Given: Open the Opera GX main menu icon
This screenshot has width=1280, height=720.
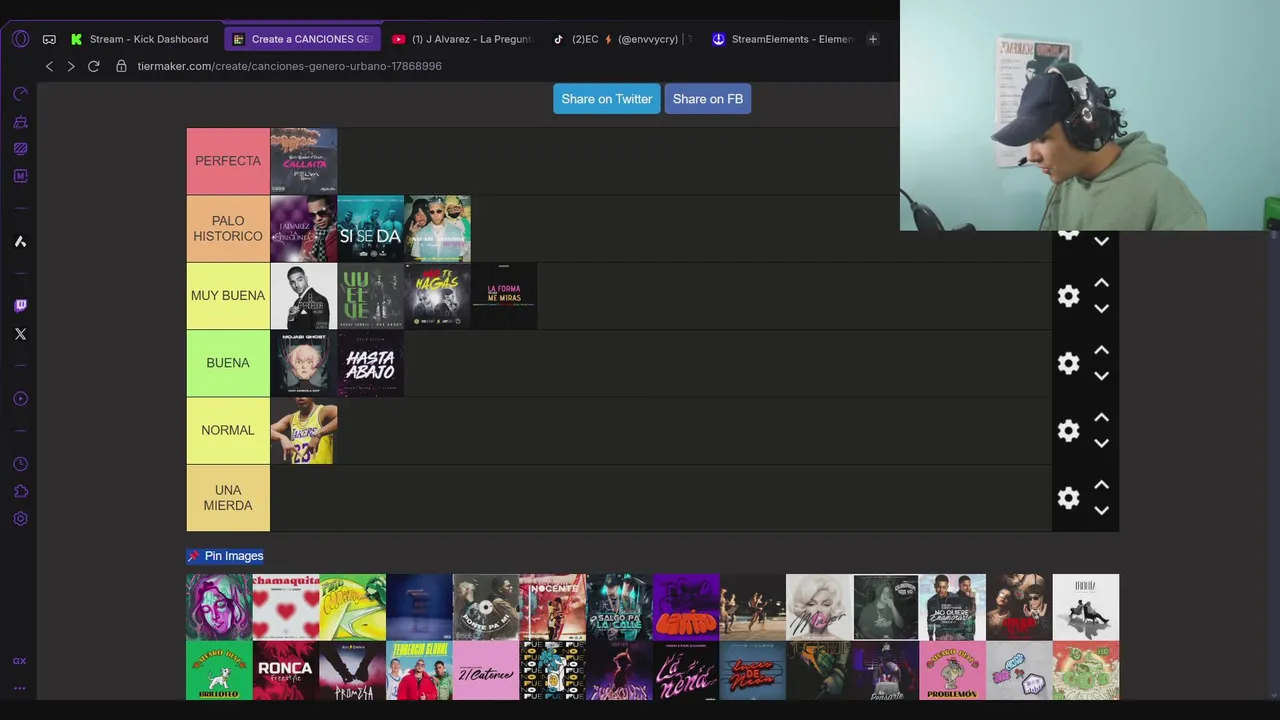Looking at the screenshot, I should (20, 39).
